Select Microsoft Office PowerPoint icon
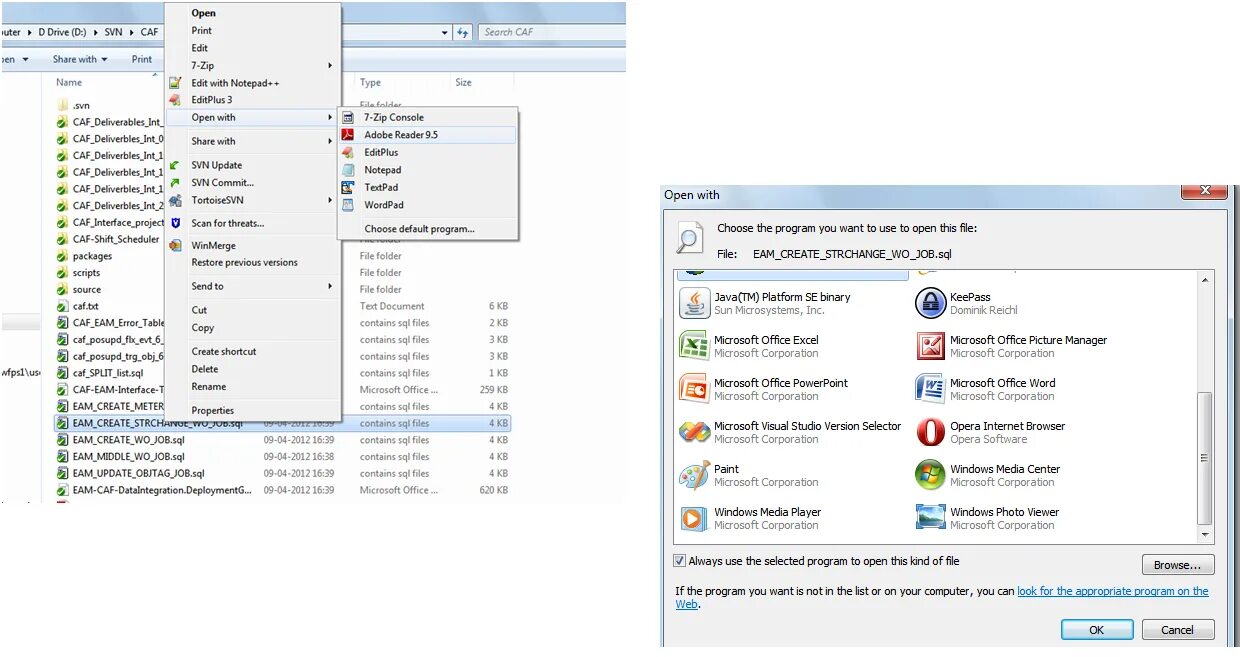Image resolution: width=1240 pixels, height=657 pixels. 694,389
